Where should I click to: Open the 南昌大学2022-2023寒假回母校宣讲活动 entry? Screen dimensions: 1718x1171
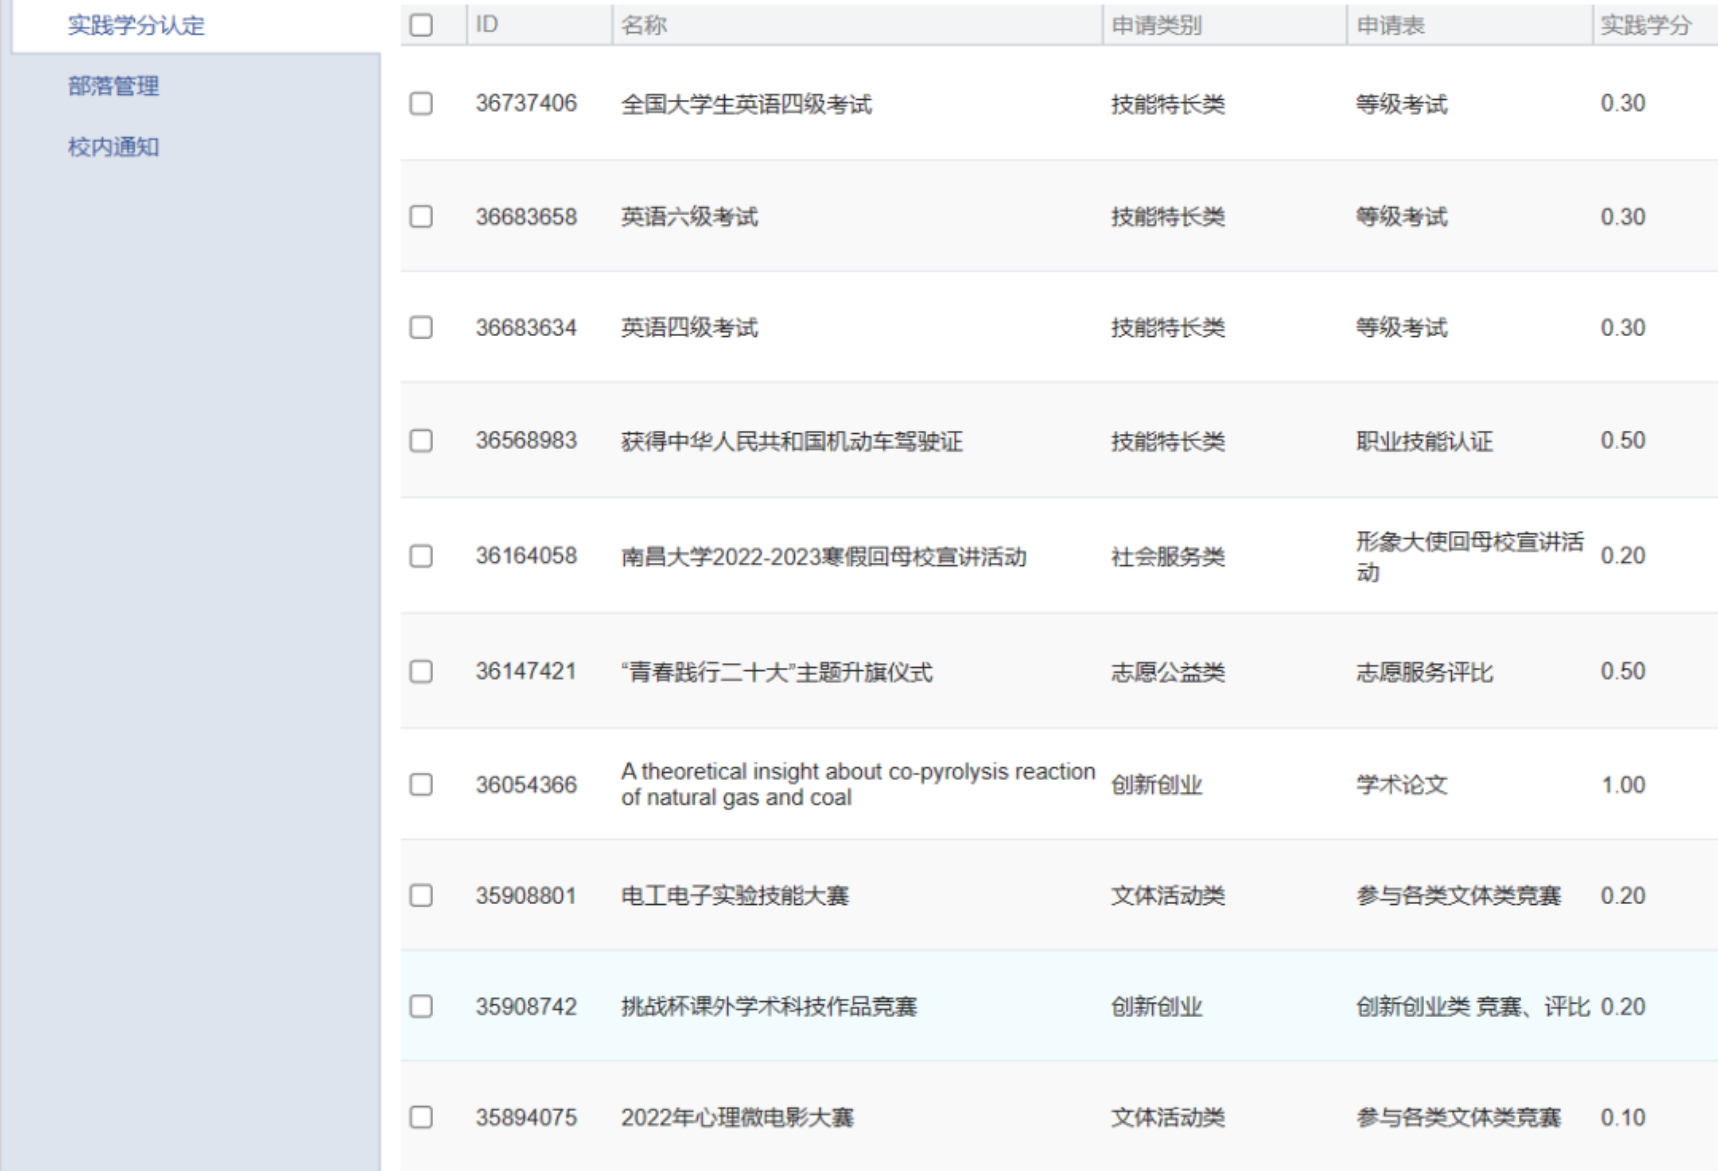click(823, 556)
